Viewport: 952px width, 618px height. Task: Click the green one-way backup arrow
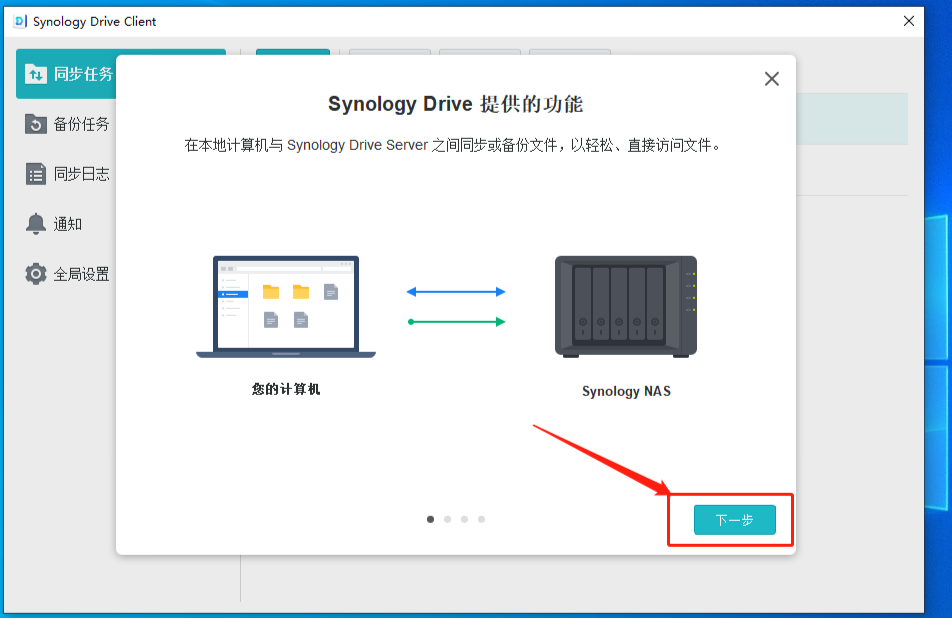[456, 321]
